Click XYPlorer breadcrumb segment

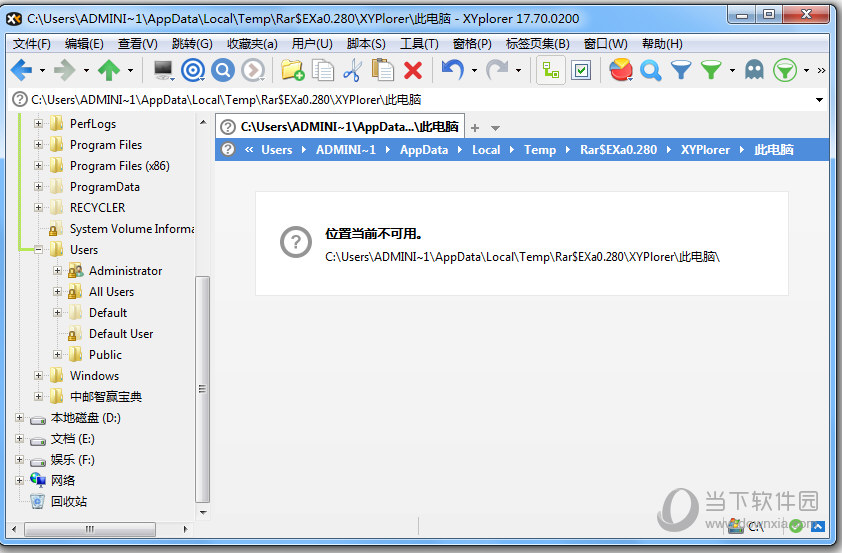tap(705, 150)
